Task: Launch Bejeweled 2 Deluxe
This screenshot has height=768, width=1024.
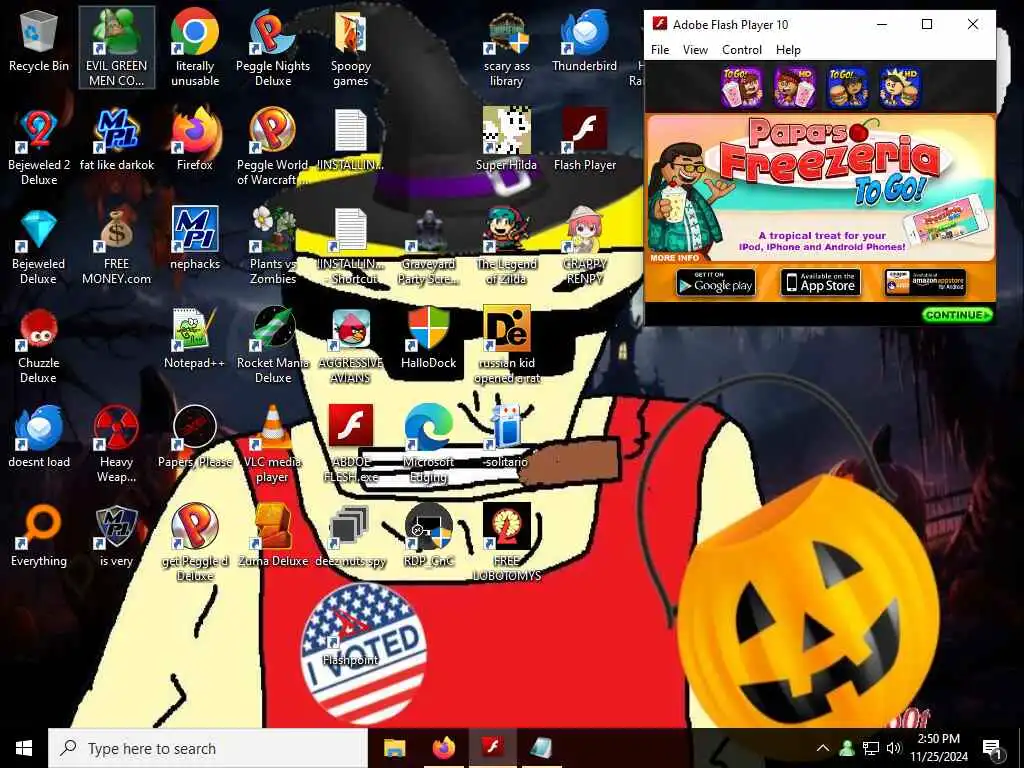Action: point(39,146)
